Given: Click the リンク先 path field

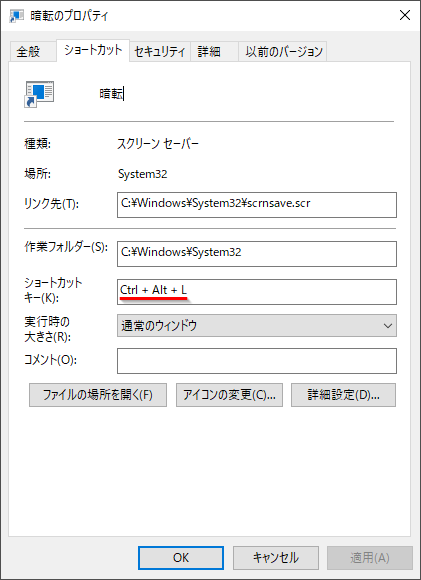Looking at the screenshot, I should tap(257, 205).
